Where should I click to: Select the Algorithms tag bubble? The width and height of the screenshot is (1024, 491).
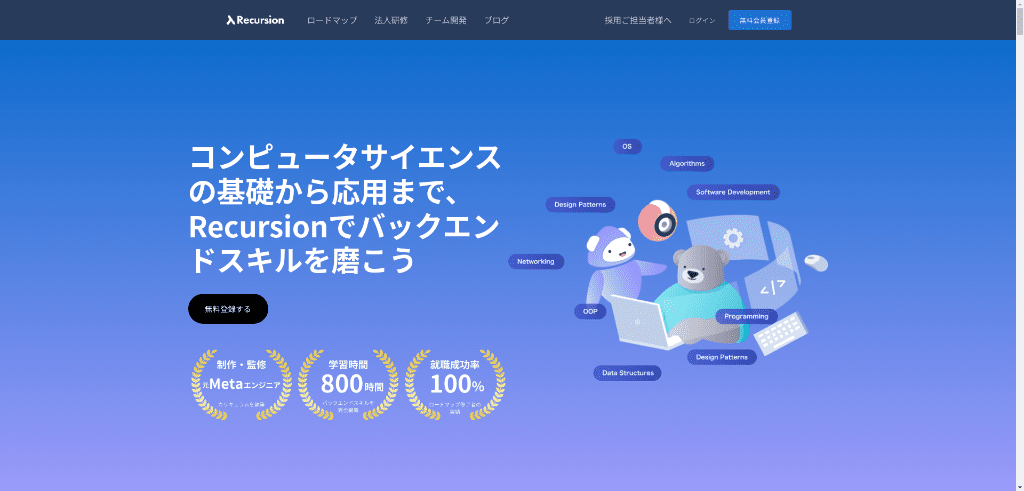click(x=687, y=164)
